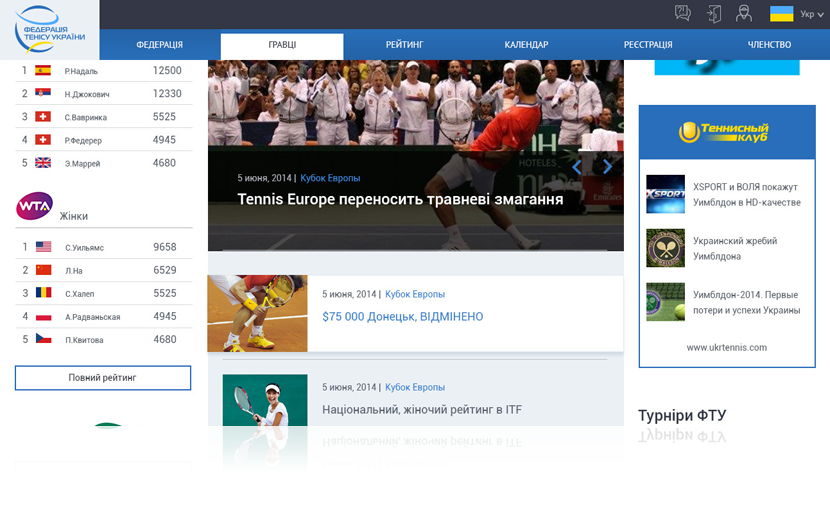Open the XSPORT channel logo thumbnail
Image resolution: width=830 pixels, height=524 pixels.
pos(665,194)
